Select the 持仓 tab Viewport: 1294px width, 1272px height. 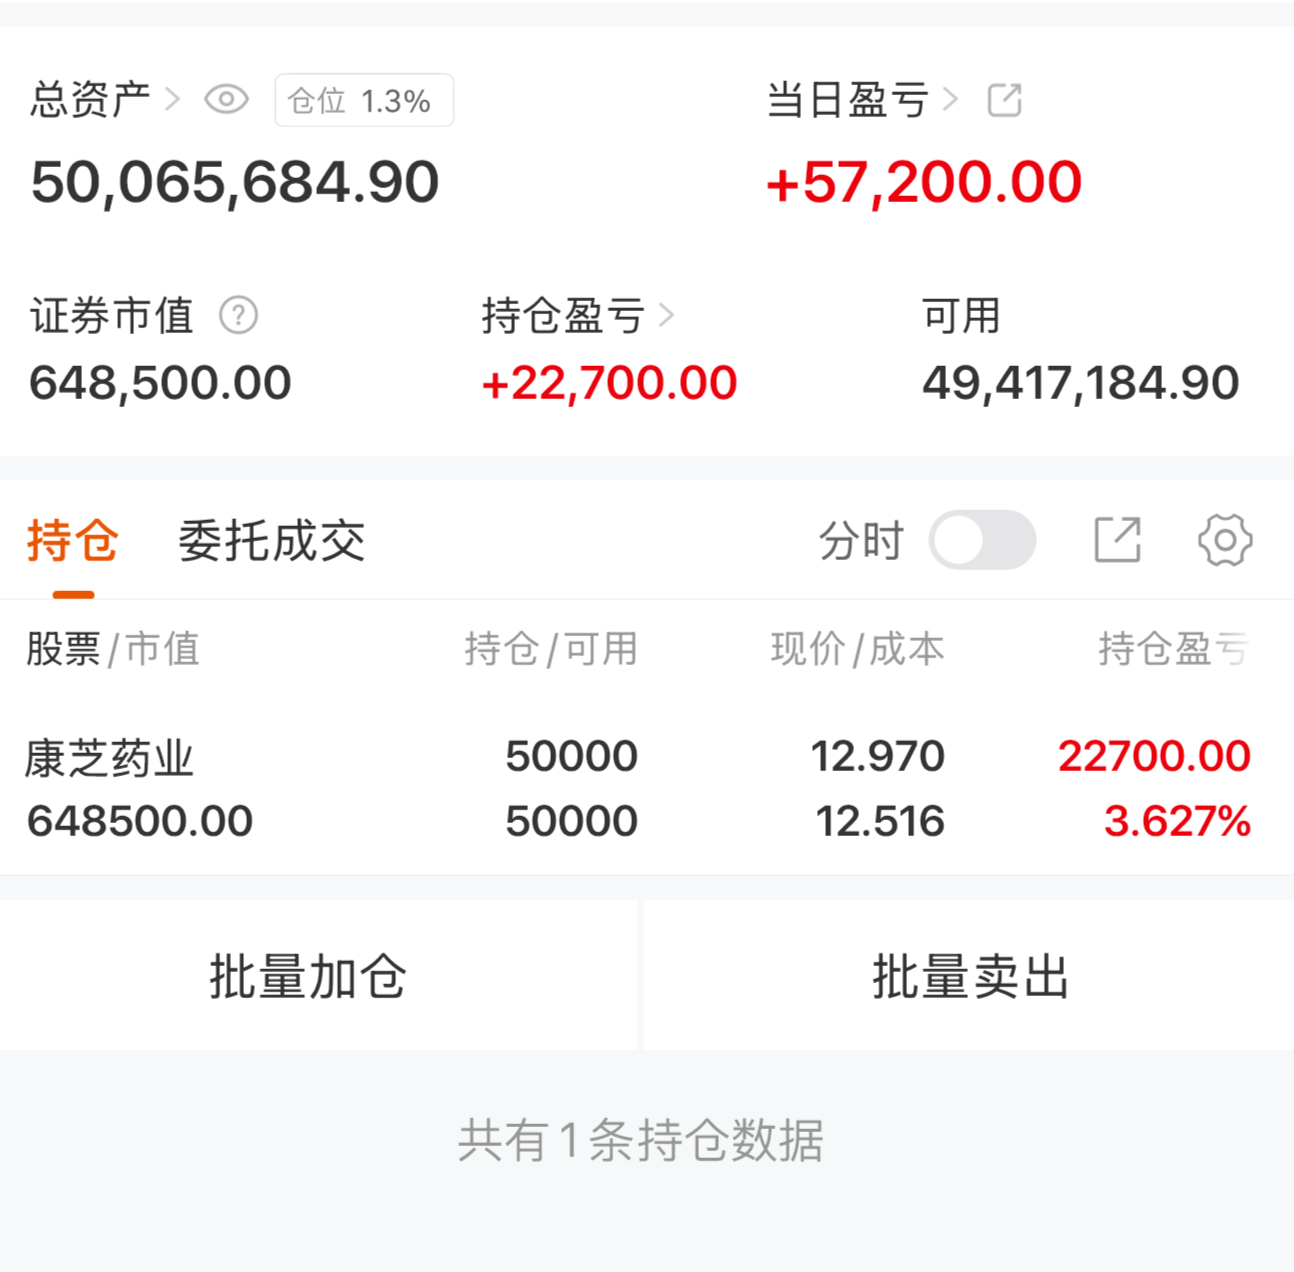pos(73,541)
